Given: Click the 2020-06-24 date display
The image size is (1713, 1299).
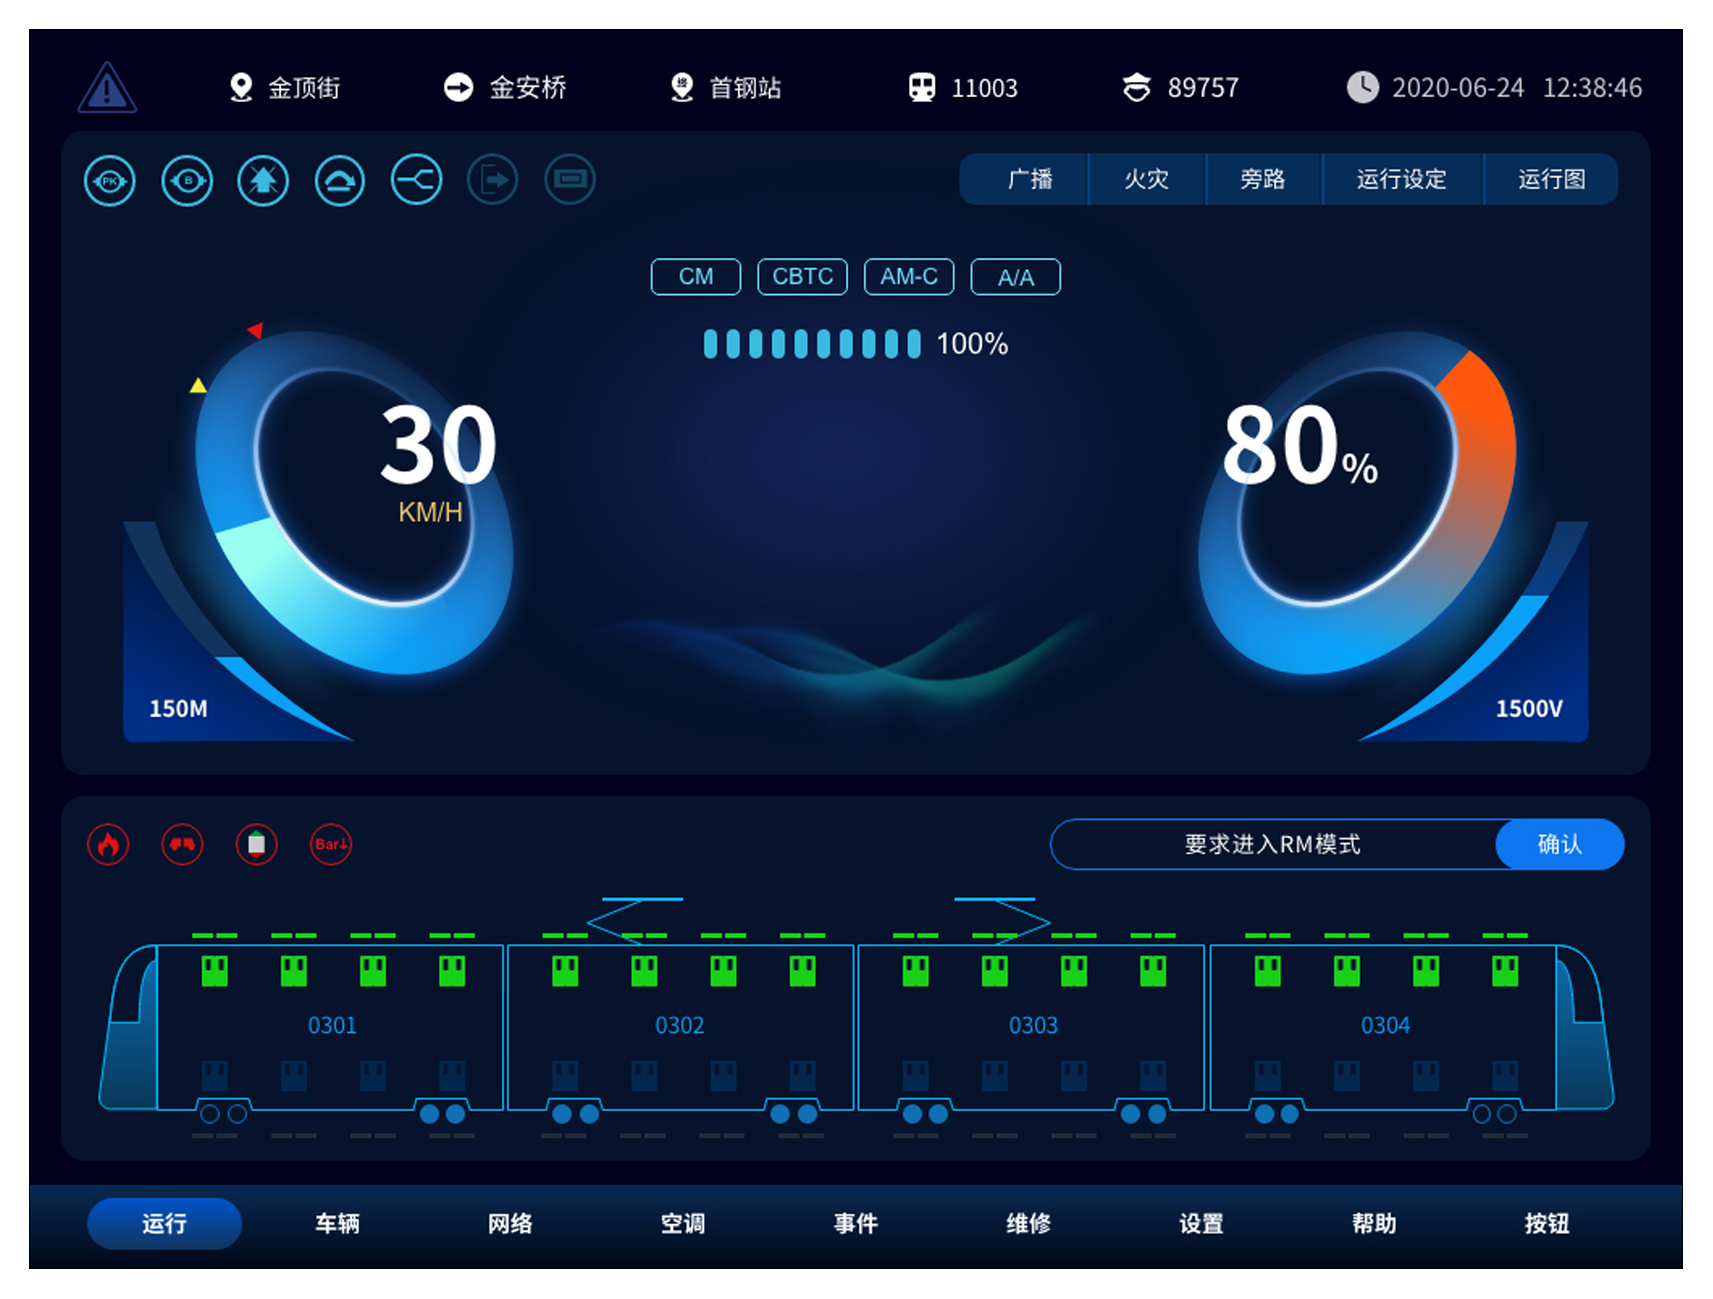Looking at the screenshot, I should coord(1458,89).
